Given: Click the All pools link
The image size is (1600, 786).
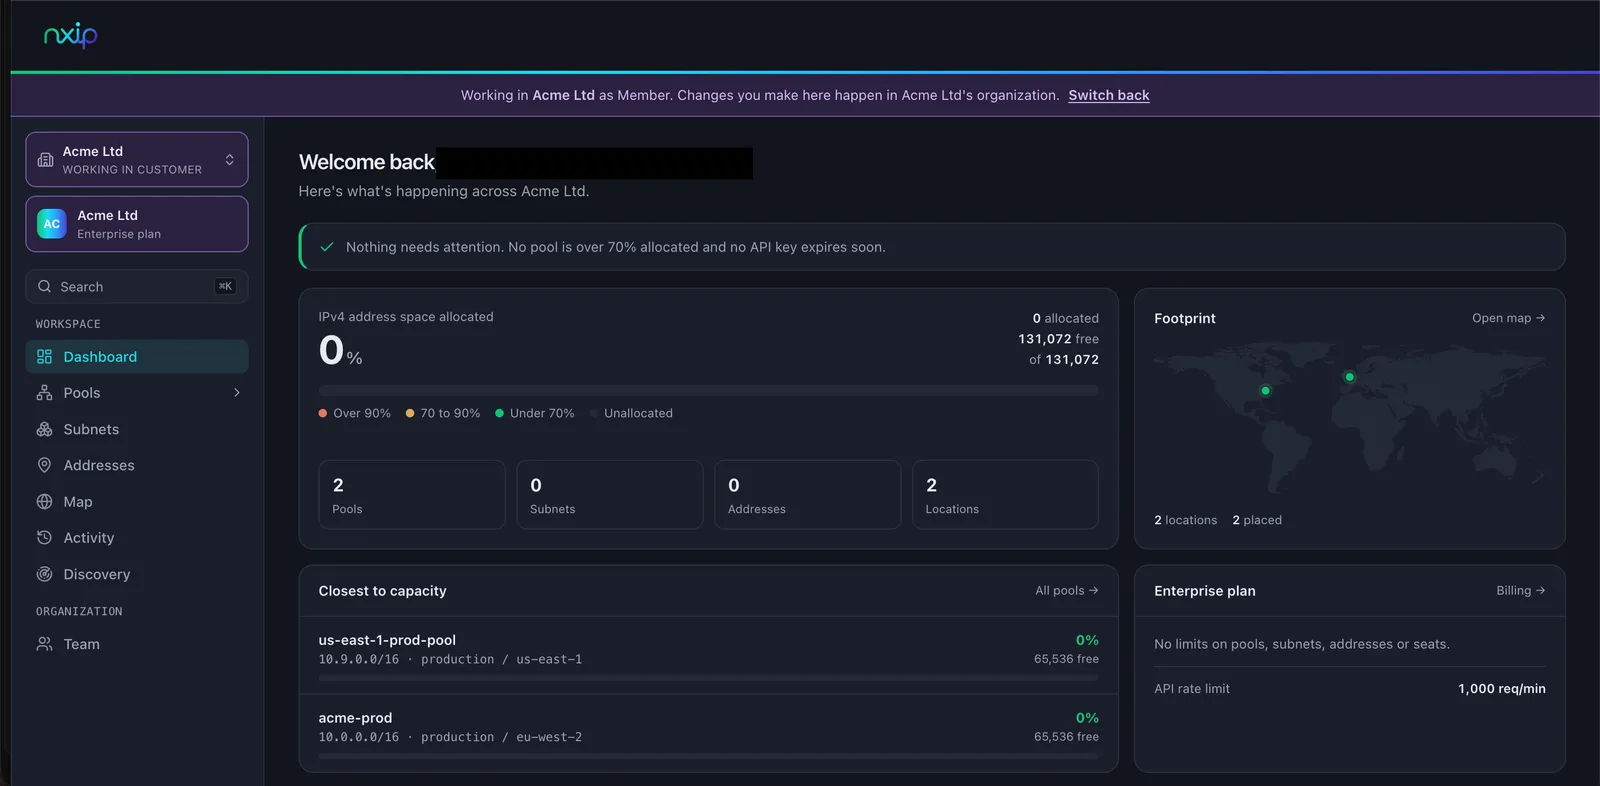Looking at the screenshot, I should pyautogui.click(x=1067, y=591).
